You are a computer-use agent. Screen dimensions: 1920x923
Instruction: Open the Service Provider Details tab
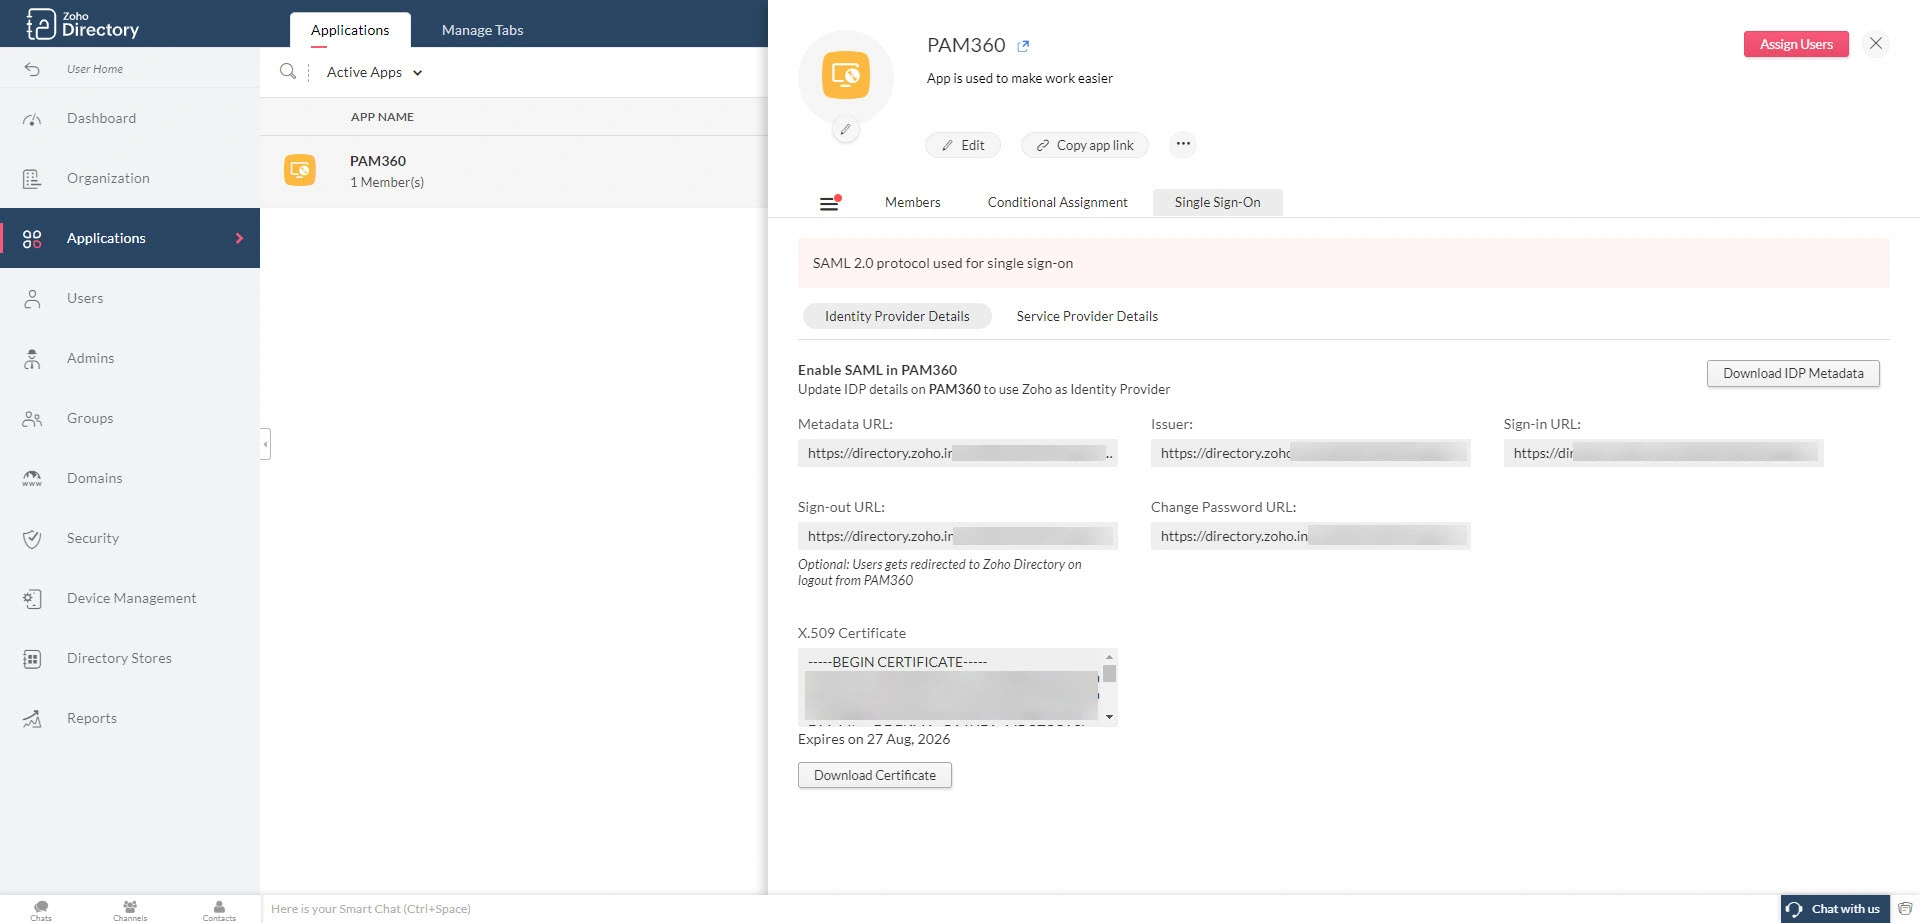(1086, 316)
